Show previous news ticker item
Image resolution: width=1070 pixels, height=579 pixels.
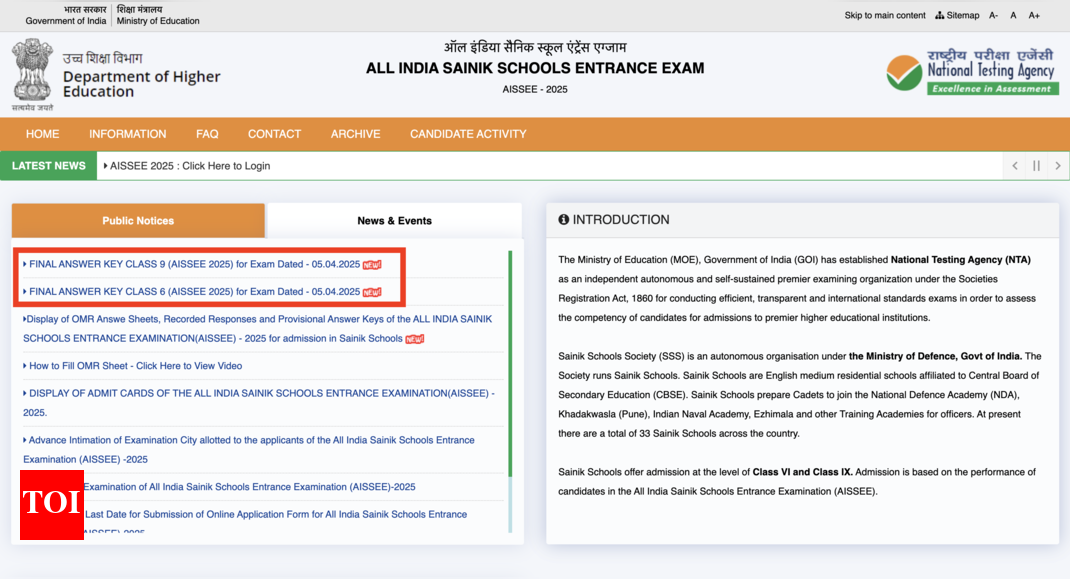[x=1015, y=166]
